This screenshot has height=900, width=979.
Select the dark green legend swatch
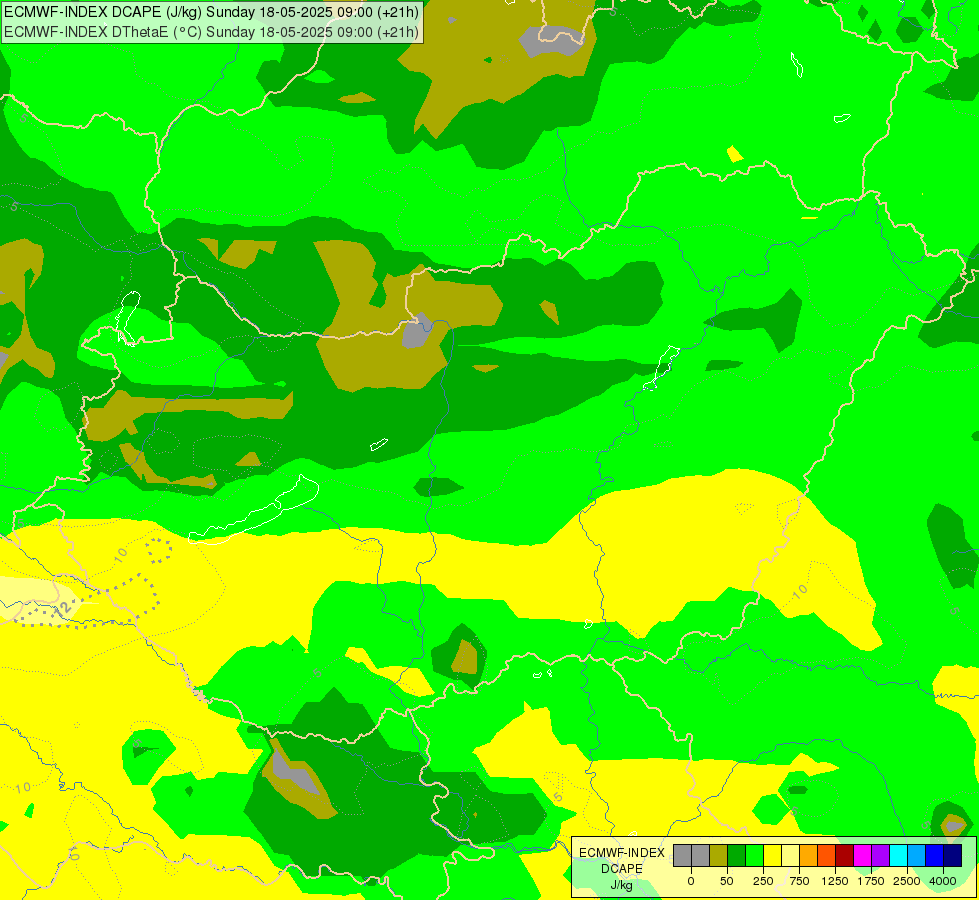coord(737,856)
